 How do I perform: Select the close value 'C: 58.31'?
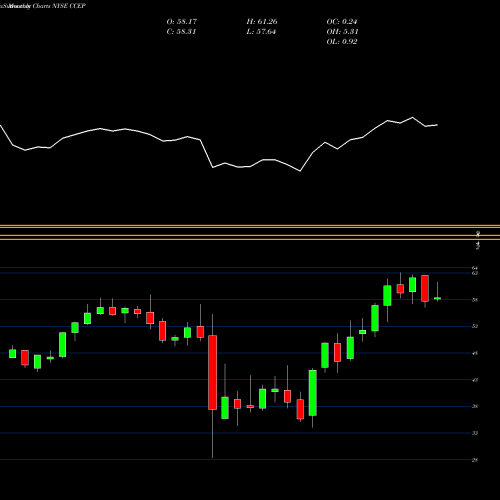181,32
